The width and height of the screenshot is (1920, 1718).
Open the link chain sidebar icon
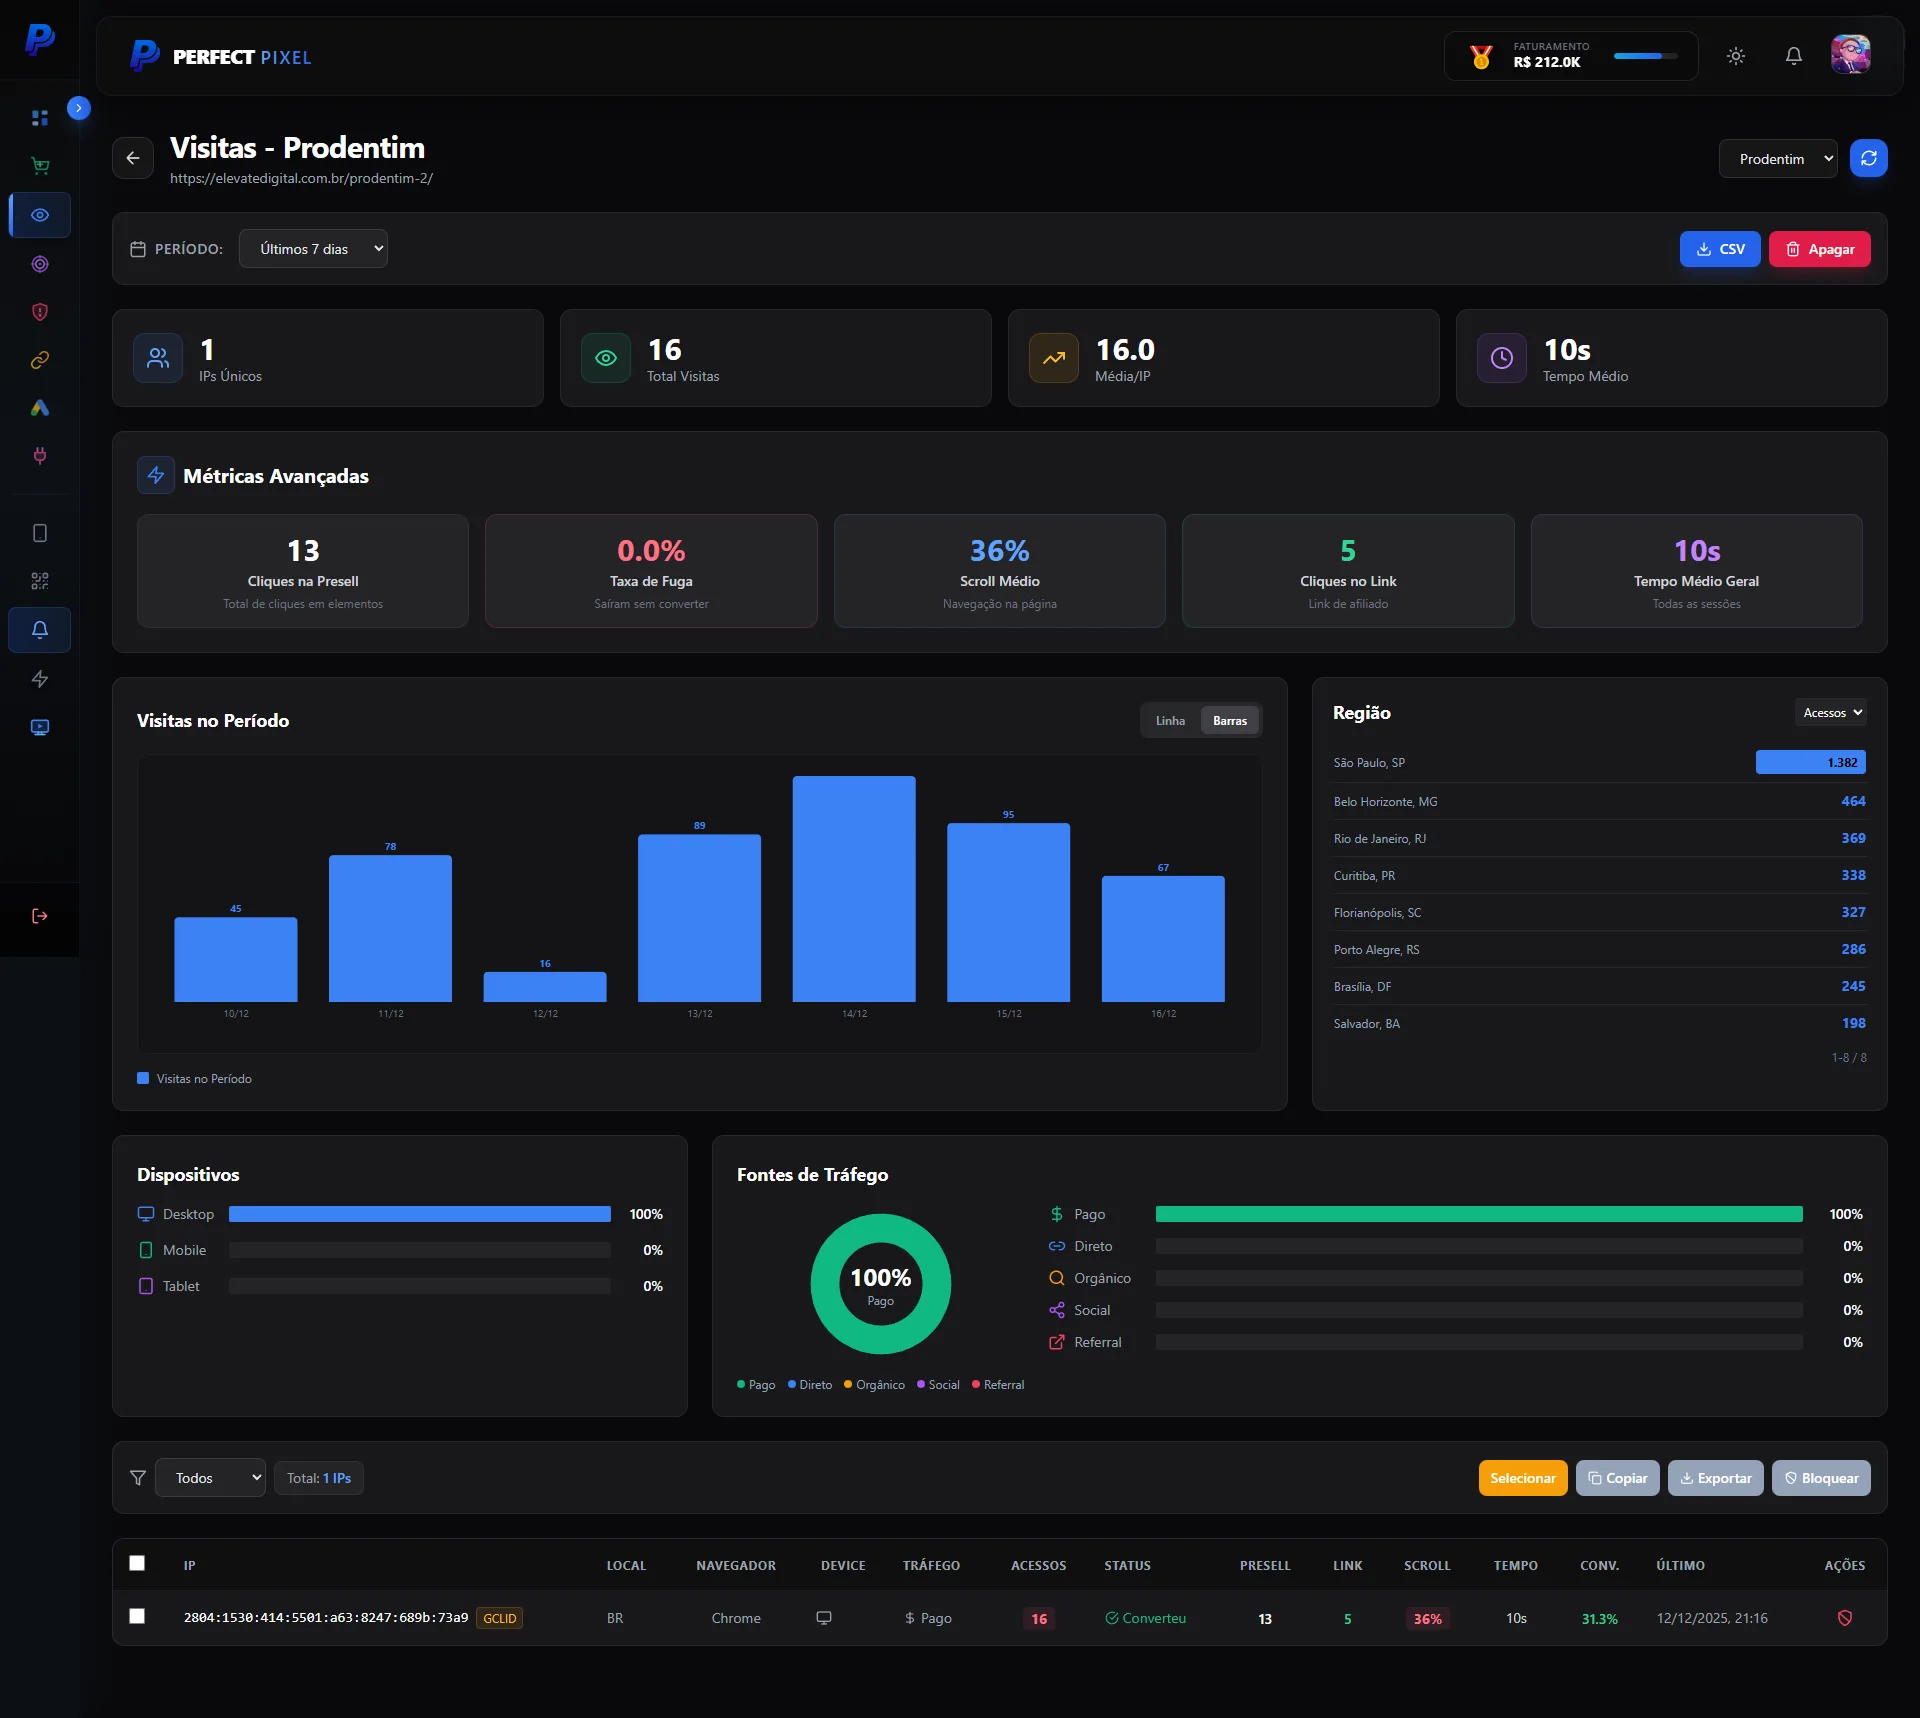pyautogui.click(x=40, y=360)
